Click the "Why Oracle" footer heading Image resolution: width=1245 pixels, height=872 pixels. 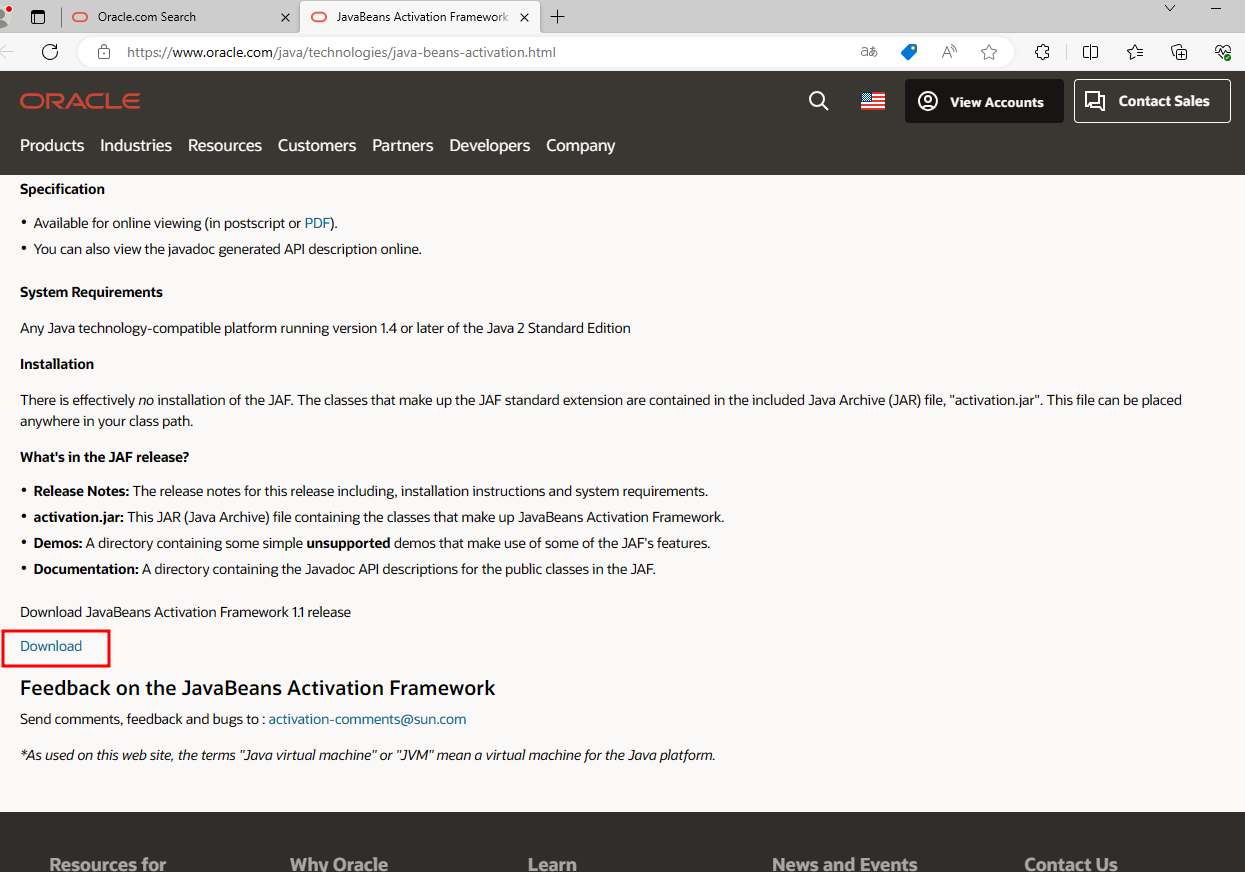pos(339,864)
